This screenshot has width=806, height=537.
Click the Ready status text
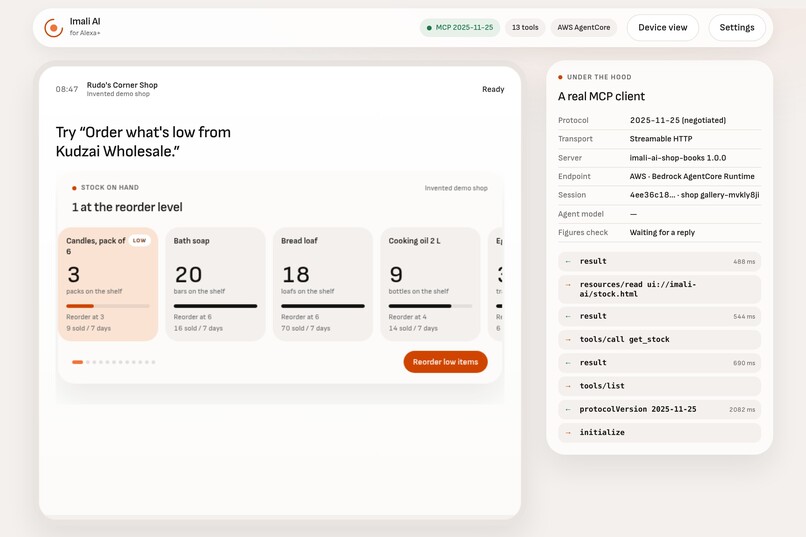pos(493,89)
